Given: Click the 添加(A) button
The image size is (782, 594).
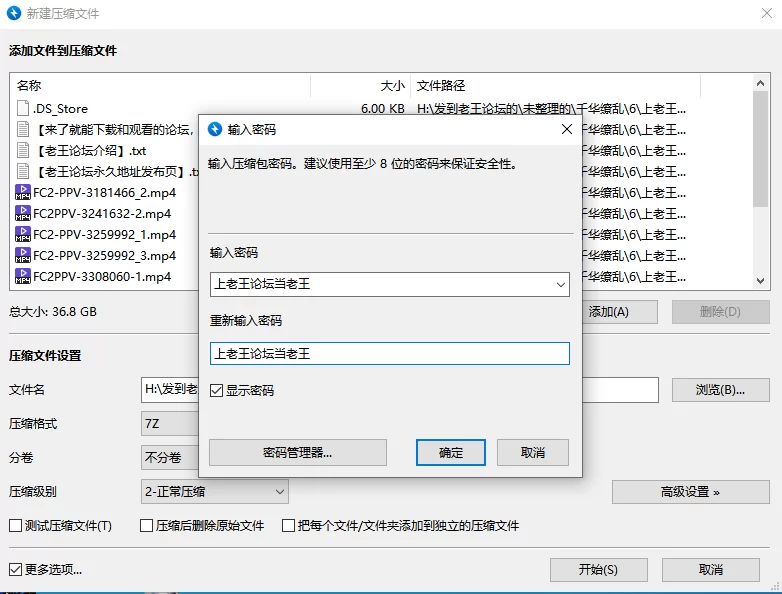Looking at the screenshot, I should point(619,312).
